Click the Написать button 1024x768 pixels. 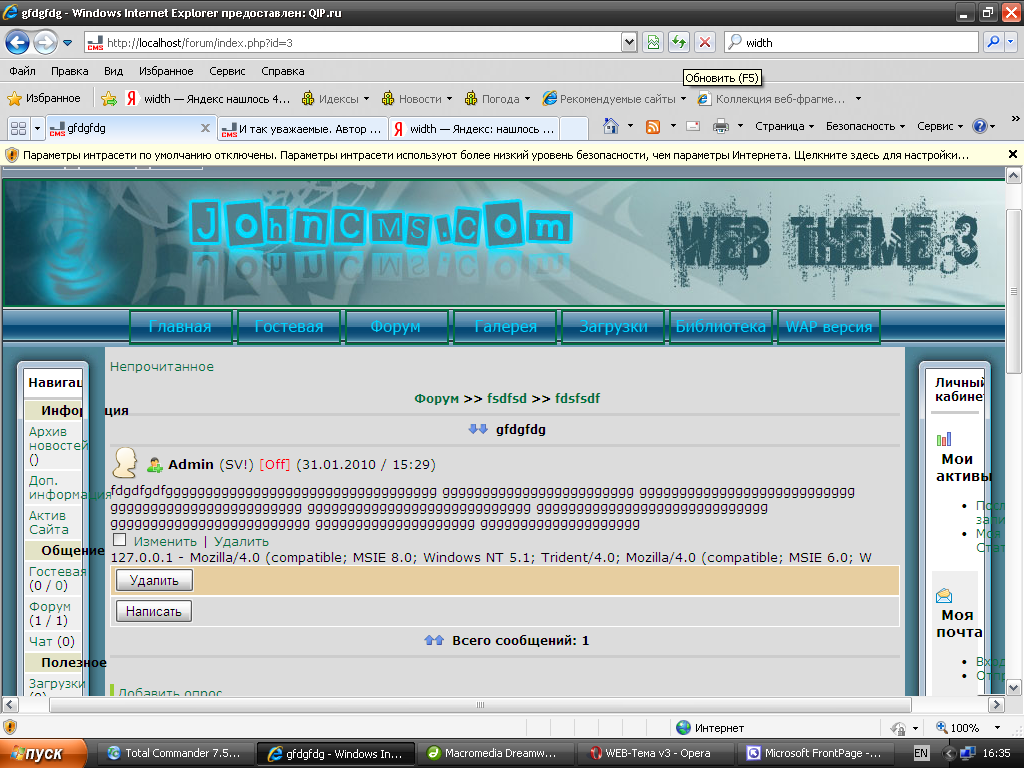pyautogui.click(x=154, y=611)
